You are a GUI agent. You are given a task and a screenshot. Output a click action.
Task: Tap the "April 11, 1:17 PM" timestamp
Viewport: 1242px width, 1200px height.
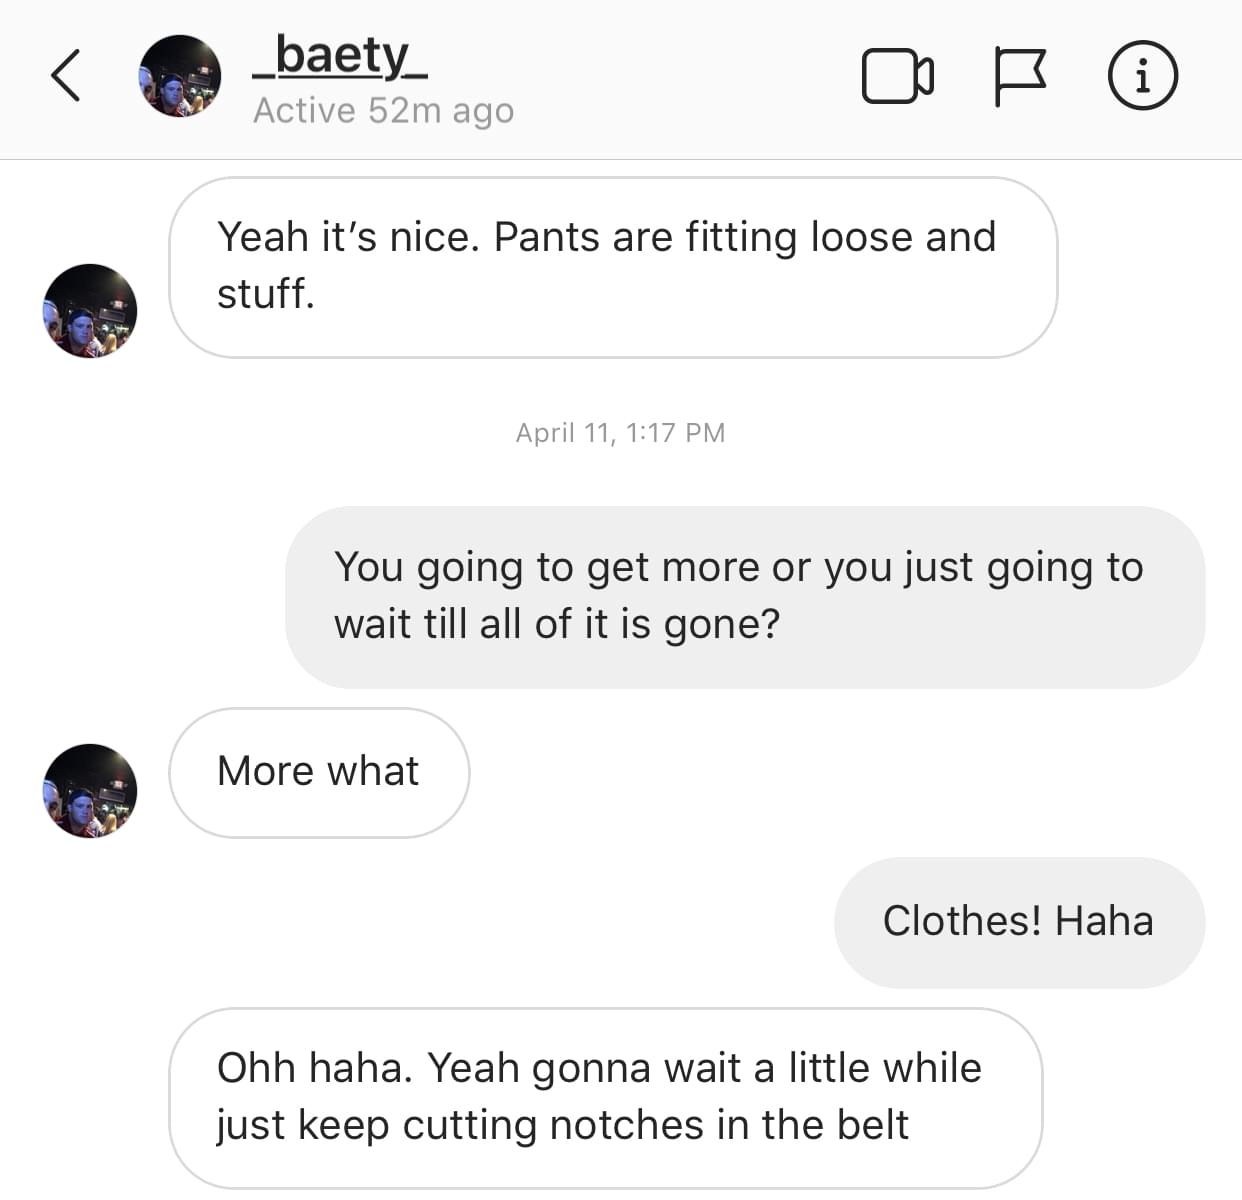(620, 433)
